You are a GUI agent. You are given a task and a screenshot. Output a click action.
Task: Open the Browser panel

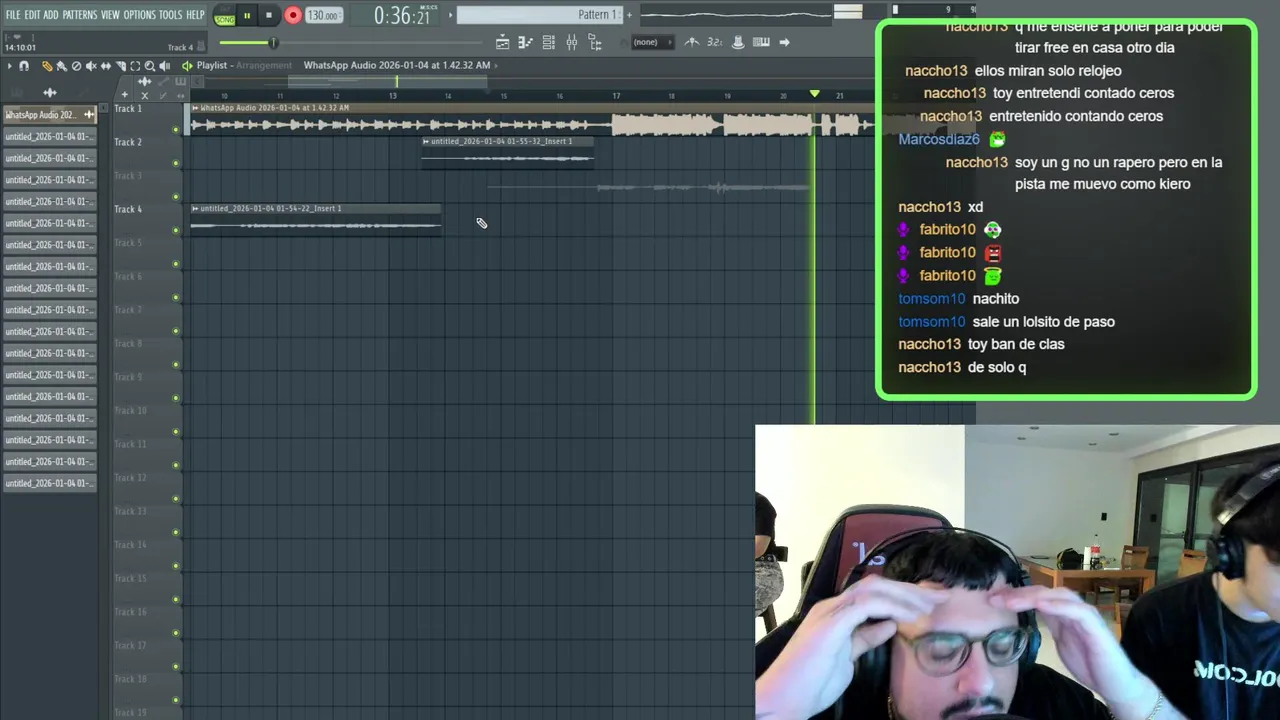point(595,42)
